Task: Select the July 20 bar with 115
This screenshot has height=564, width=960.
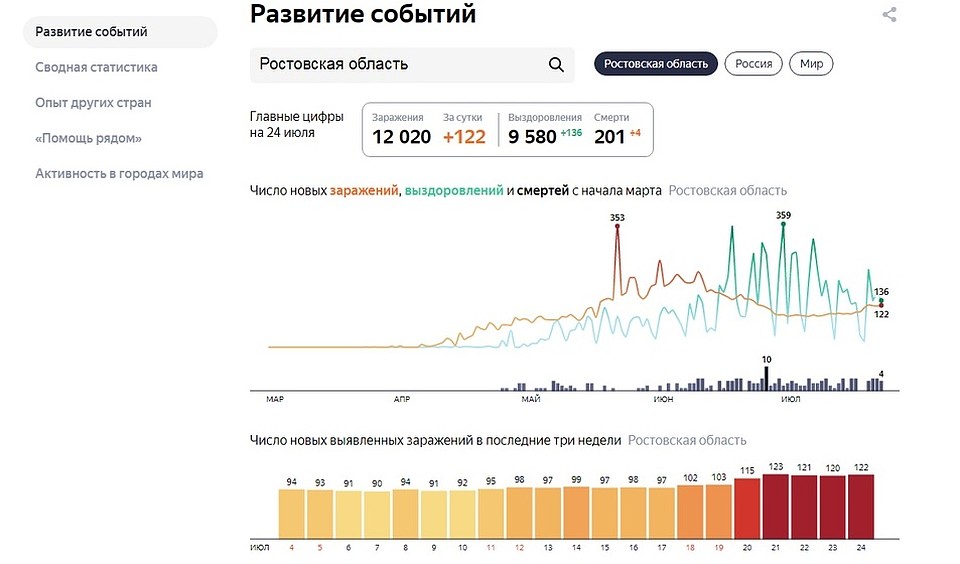Action: 747,509
